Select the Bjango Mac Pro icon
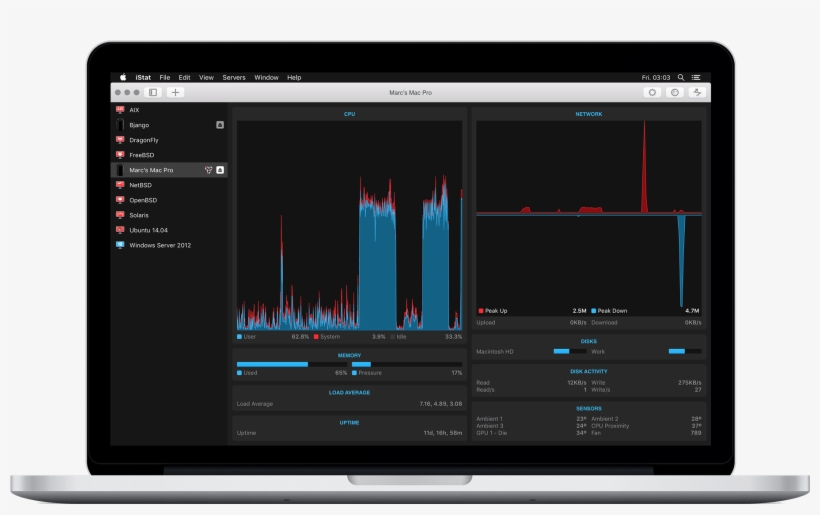 point(120,125)
